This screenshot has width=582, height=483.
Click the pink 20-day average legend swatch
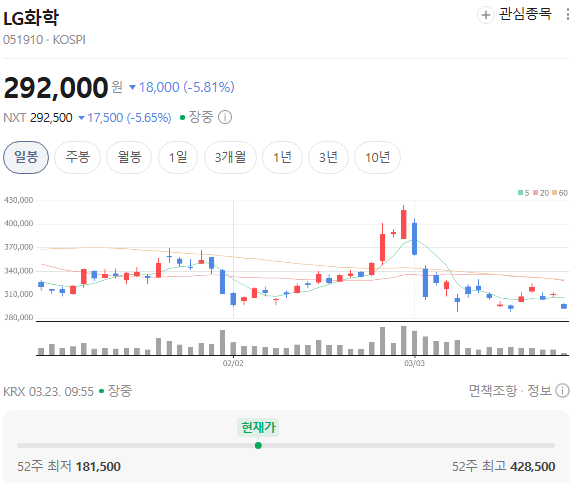(x=536, y=193)
